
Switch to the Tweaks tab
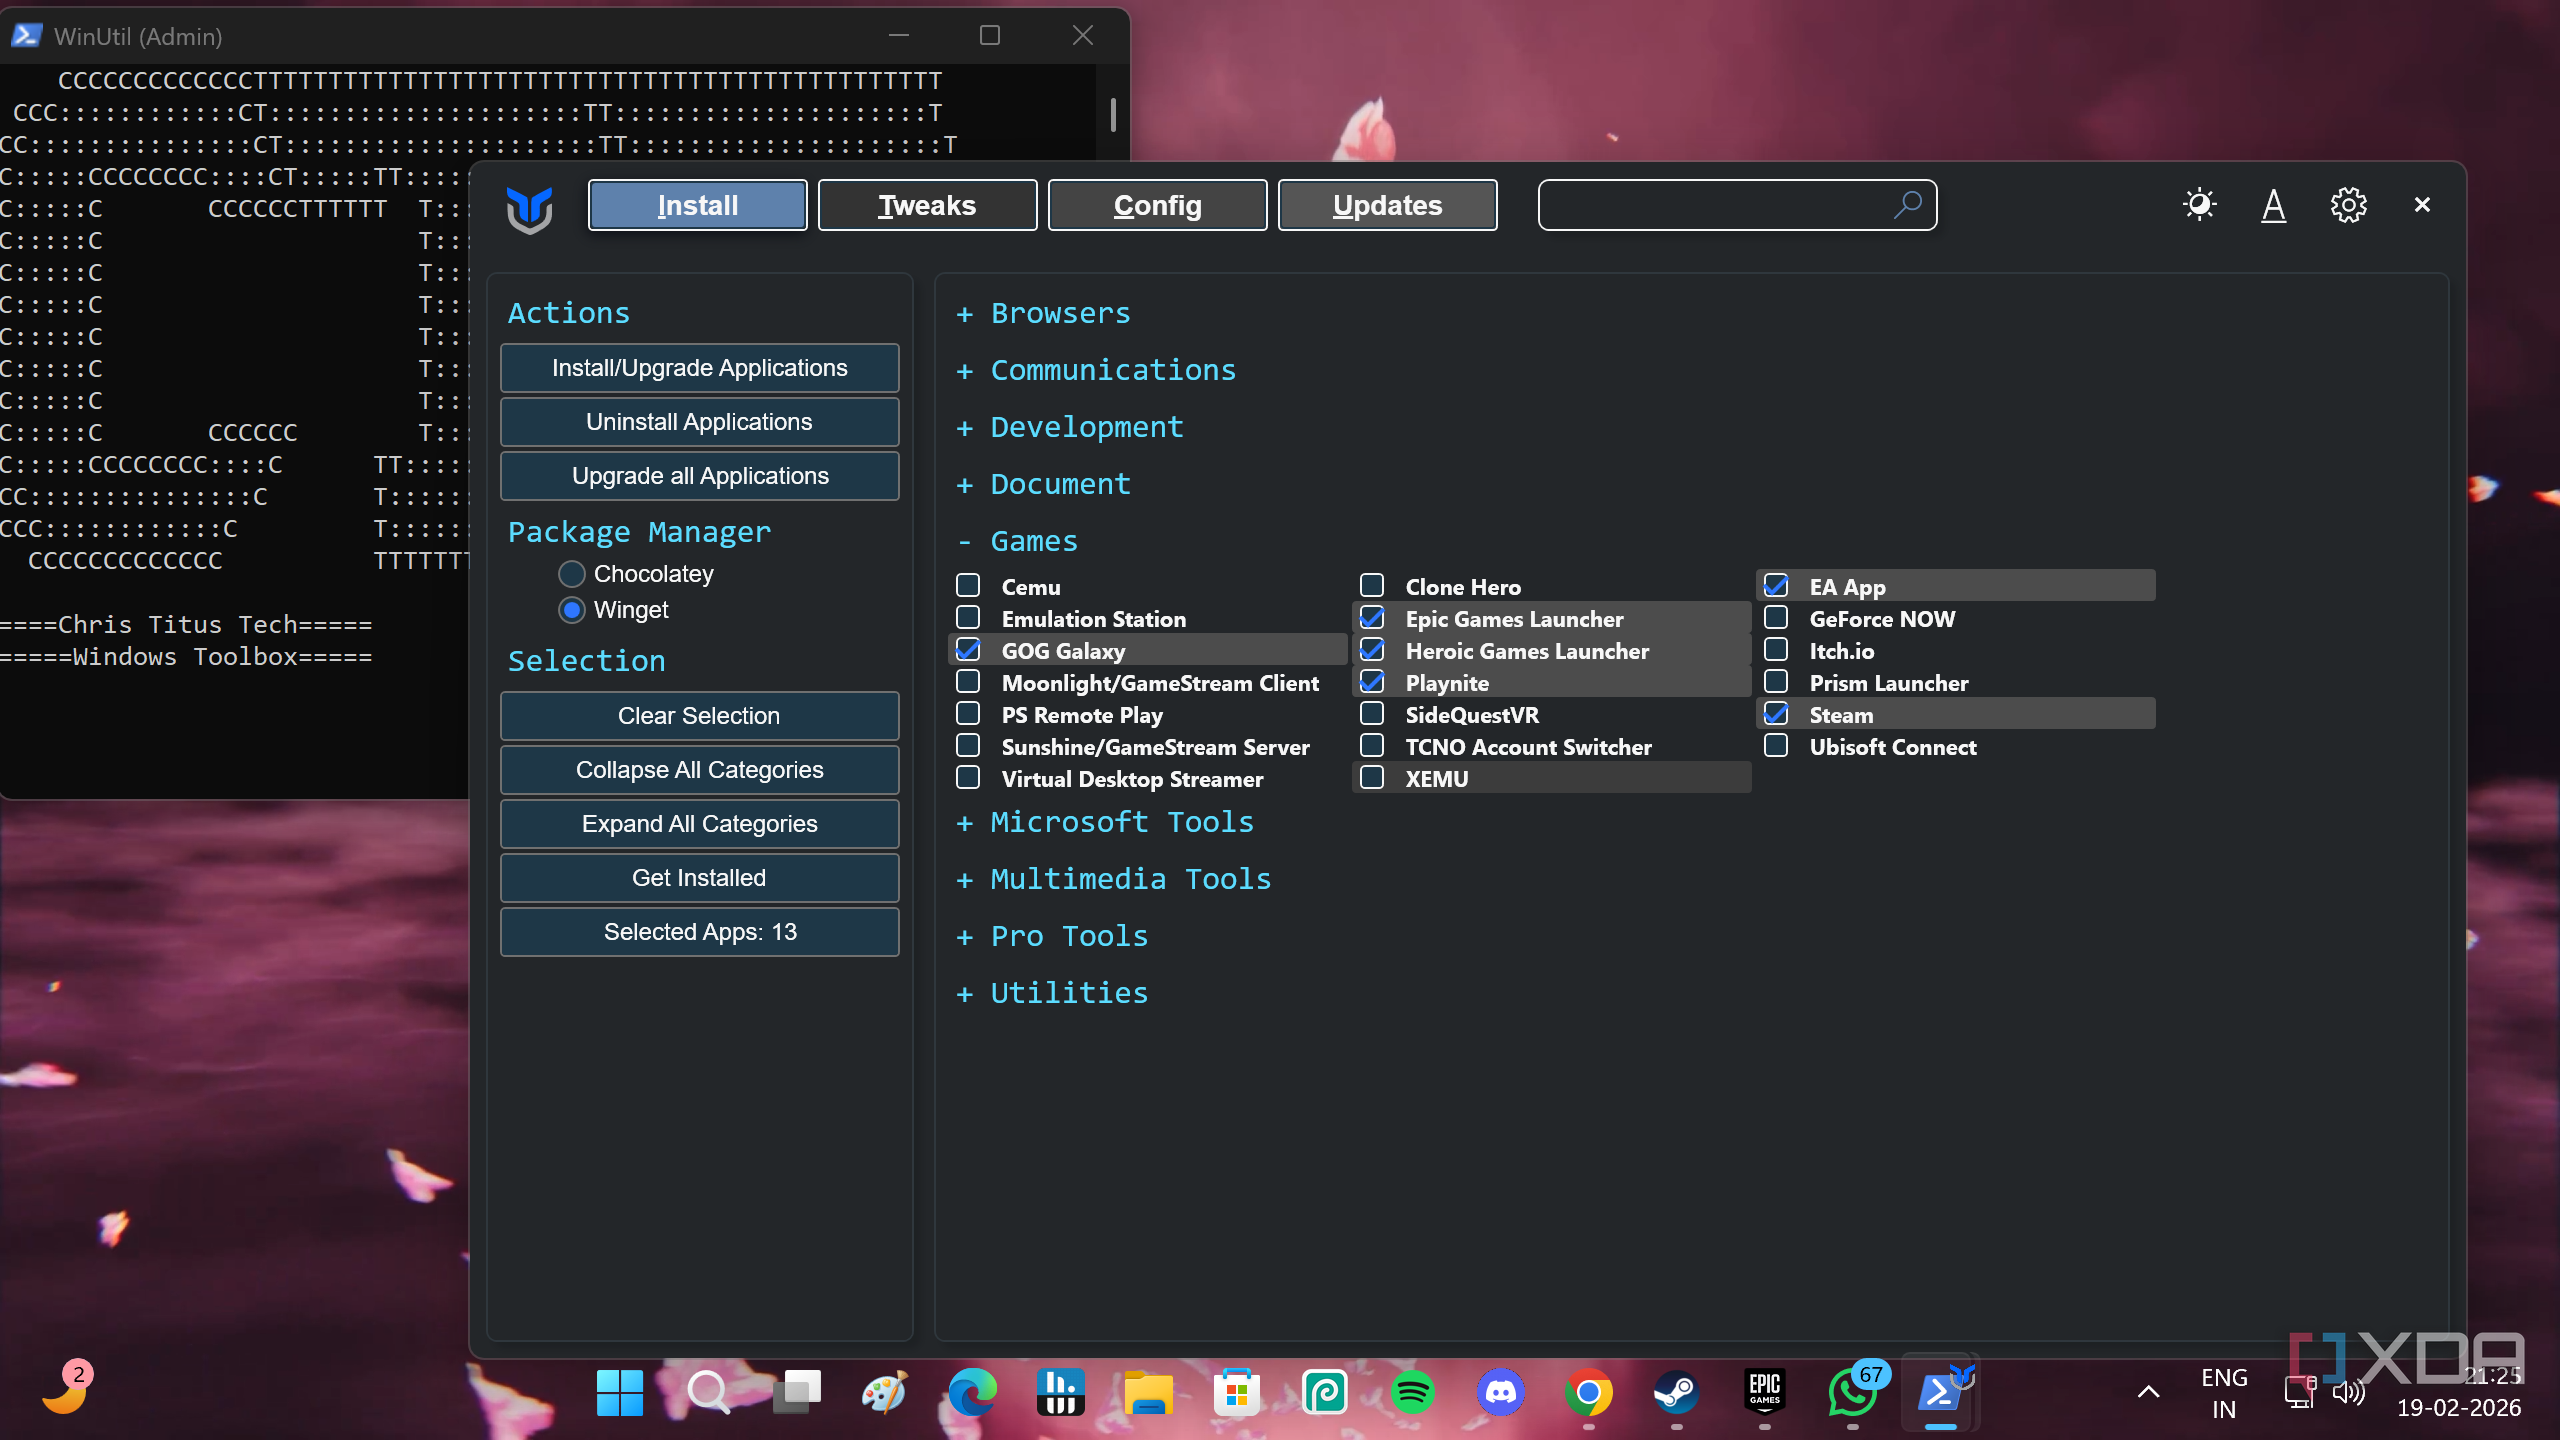click(927, 205)
